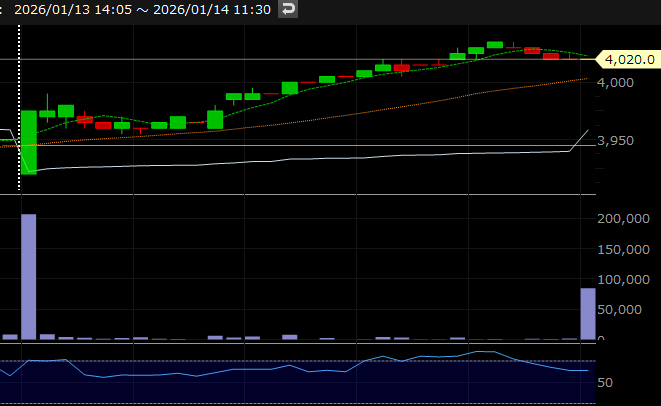
Task: Click the oscillator axis label 50
Action: pos(604,383)
